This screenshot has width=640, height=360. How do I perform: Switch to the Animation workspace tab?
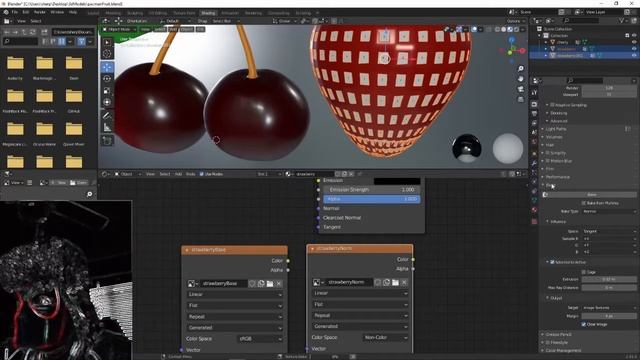click(x=230, y=13)
